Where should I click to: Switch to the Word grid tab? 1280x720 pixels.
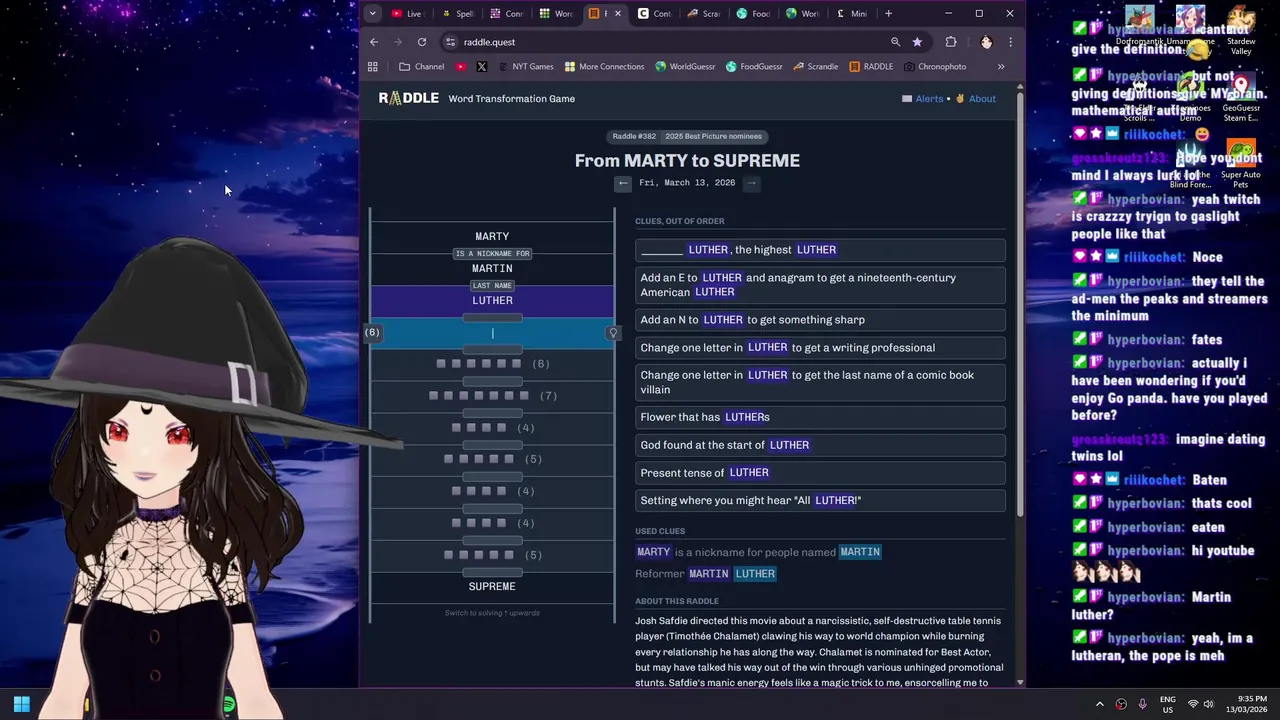(x=556, y=14)
